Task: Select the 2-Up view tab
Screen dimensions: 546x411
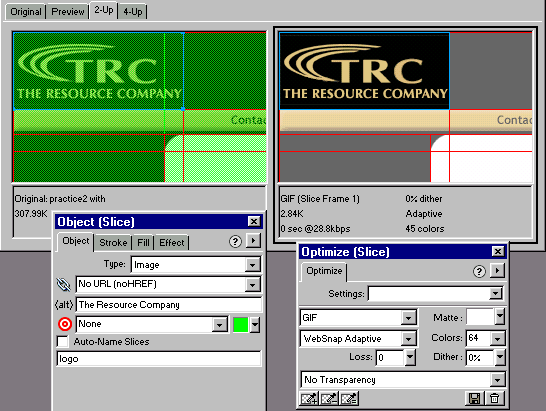Action: (x=104, y=10)
